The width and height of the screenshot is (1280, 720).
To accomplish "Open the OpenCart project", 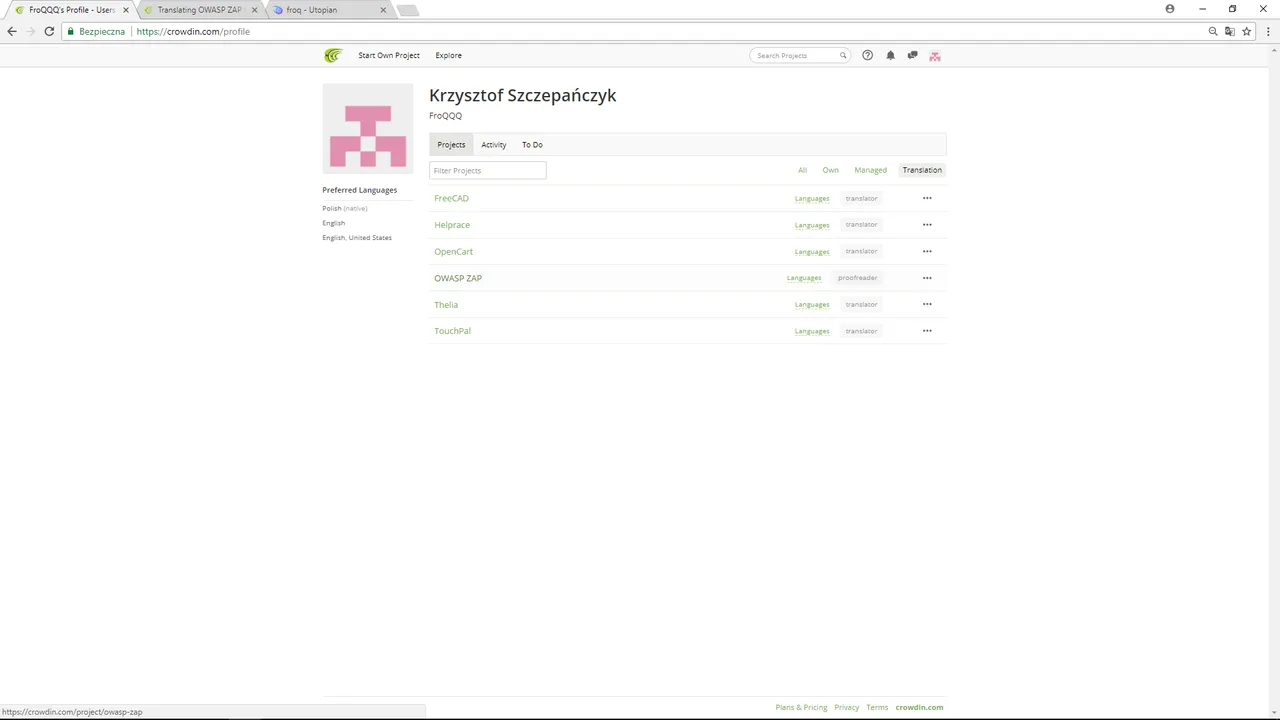I will tap(453, 251).
